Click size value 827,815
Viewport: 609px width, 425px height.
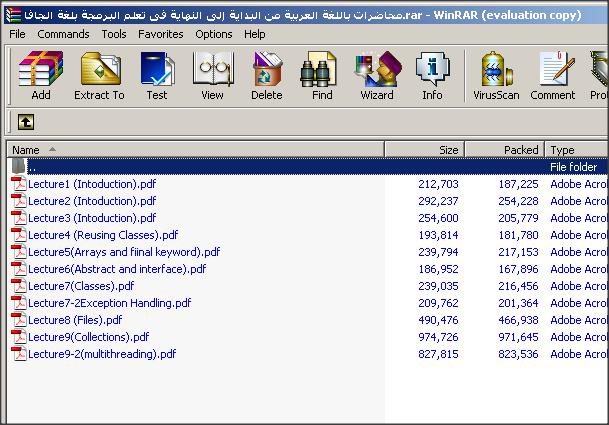pyautogui.click(x=438, y=354)
